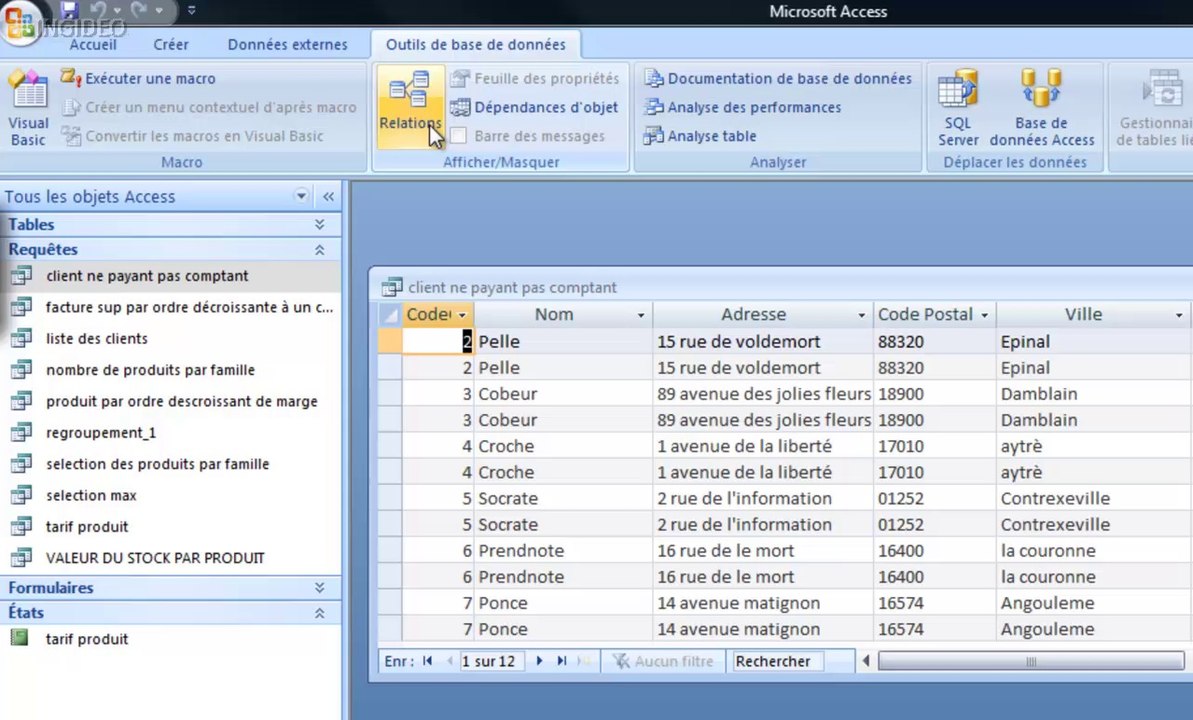This screenshot has height=720, width=1193.
Task: Click the horizontal scrollbar left arrow
Action: point(866,661)
